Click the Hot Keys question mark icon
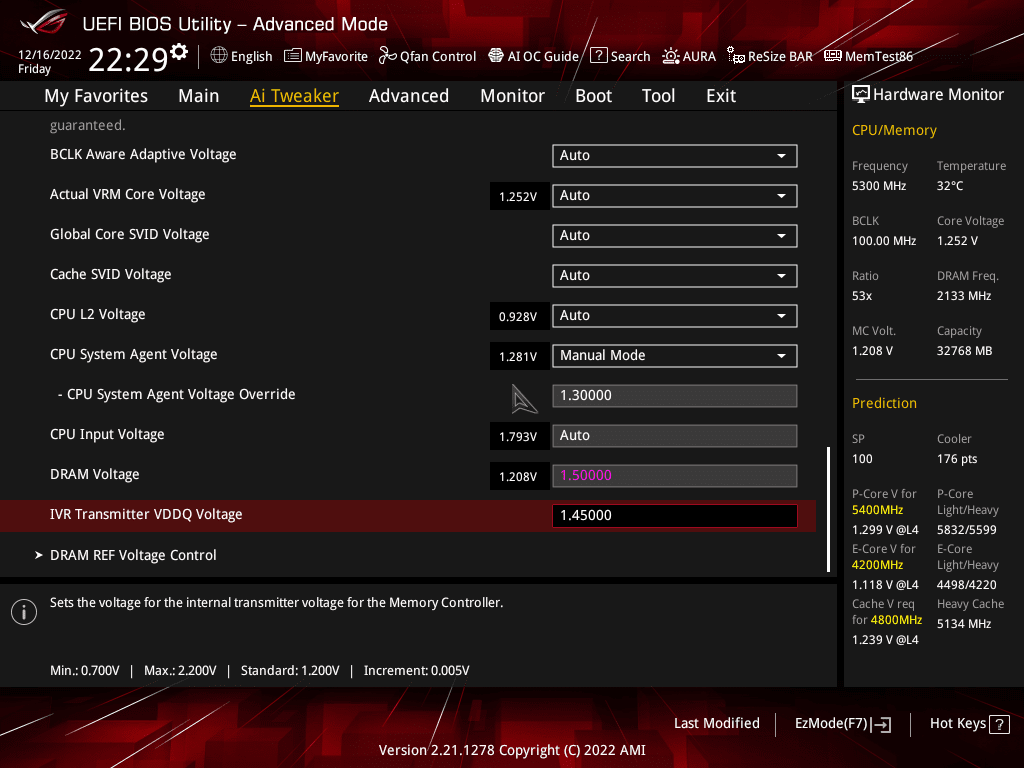 pos(999,724)
